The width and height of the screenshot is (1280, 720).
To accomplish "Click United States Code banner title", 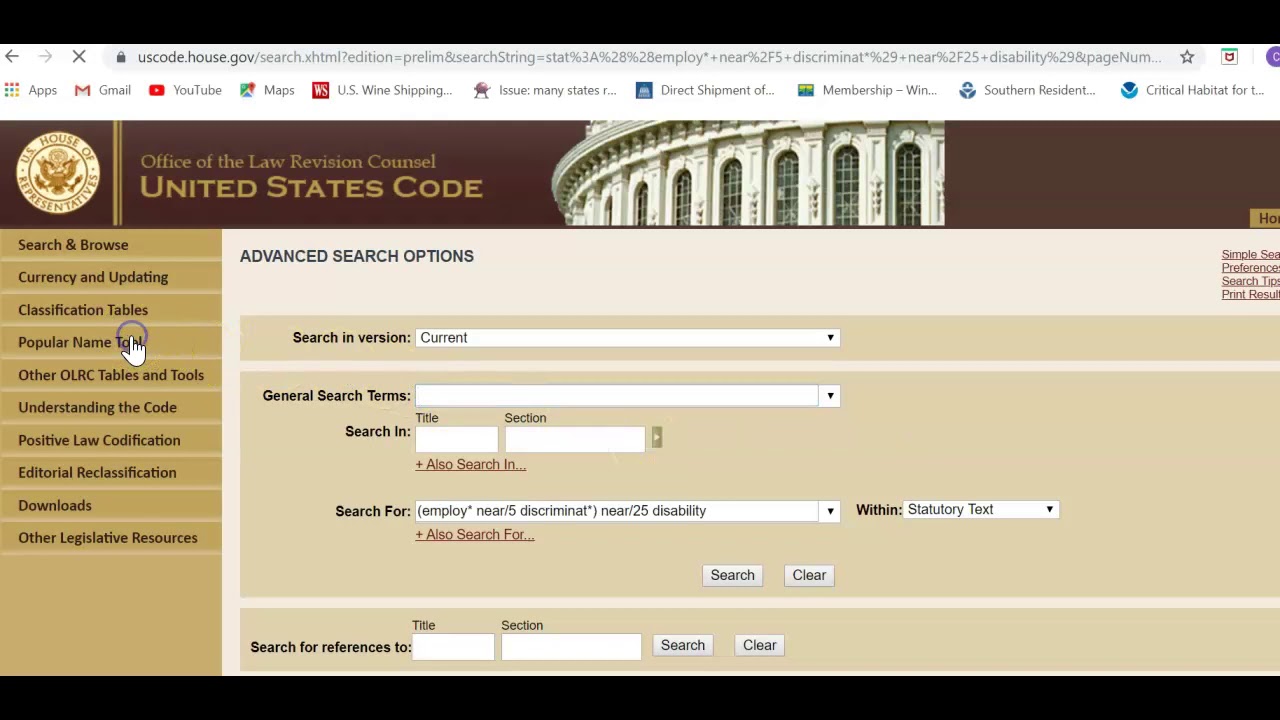I will click(311, 187).
